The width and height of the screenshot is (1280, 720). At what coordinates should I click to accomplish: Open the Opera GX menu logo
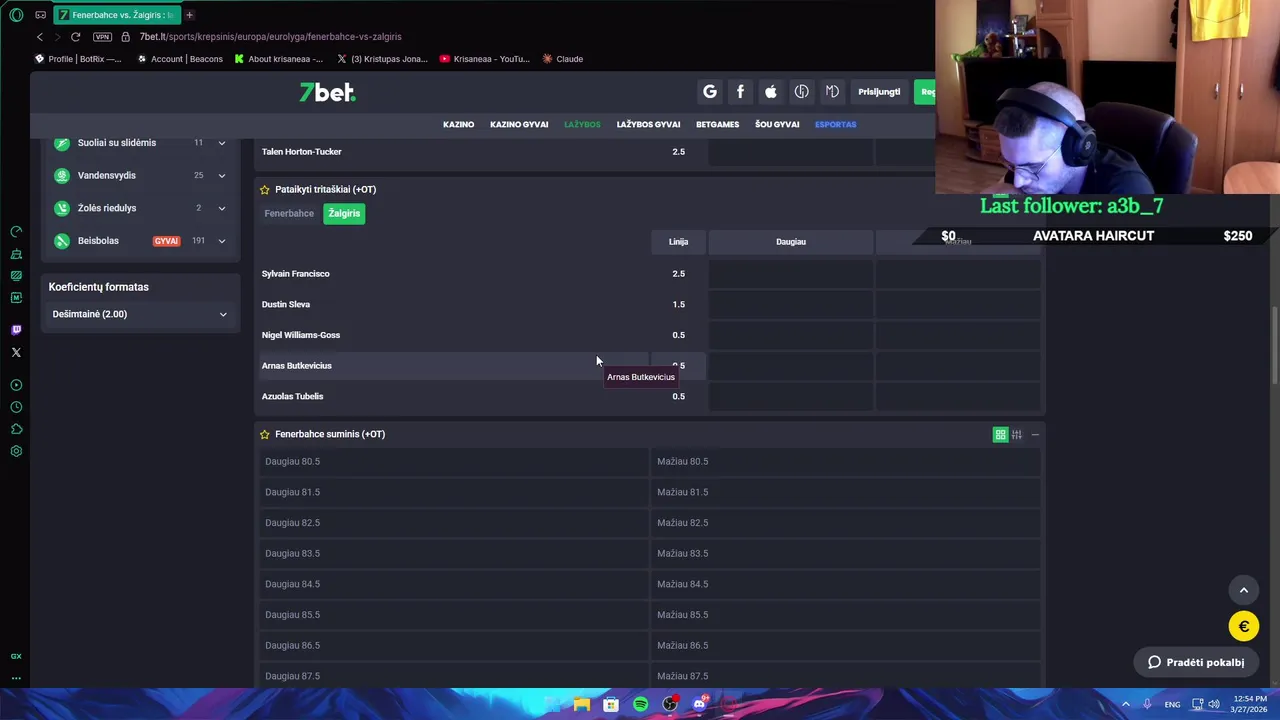click(x=16, y=15)
